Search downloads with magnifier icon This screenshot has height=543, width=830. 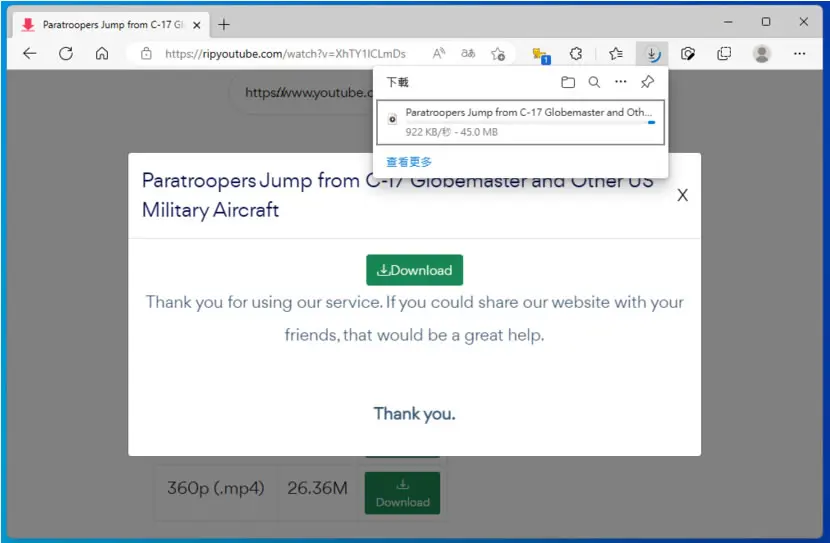594,82
